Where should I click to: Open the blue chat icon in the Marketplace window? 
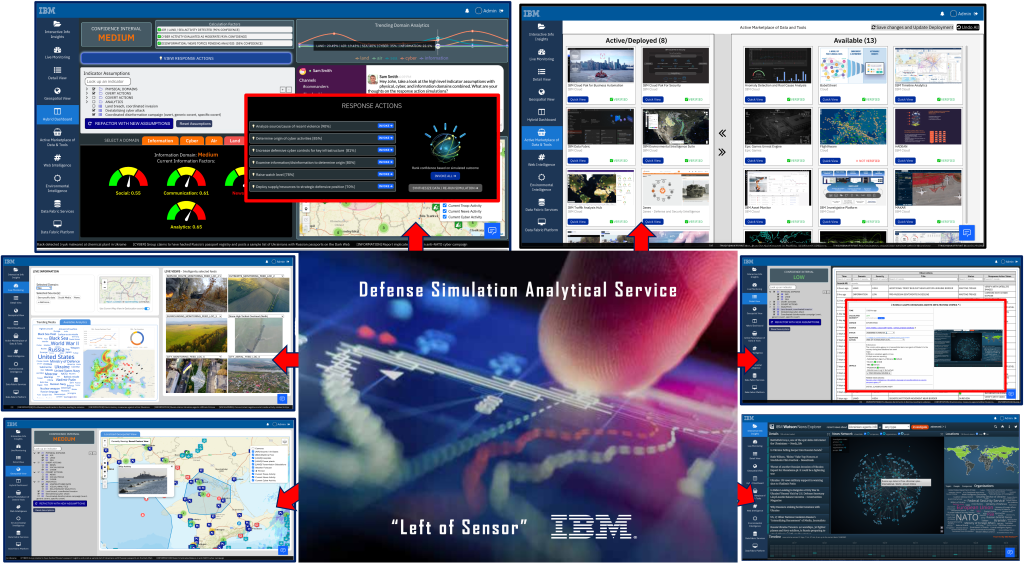click(967, 232)
